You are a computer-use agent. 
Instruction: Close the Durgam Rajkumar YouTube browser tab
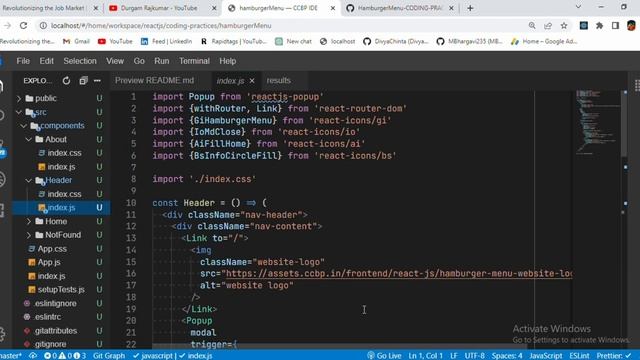[214, 8]
